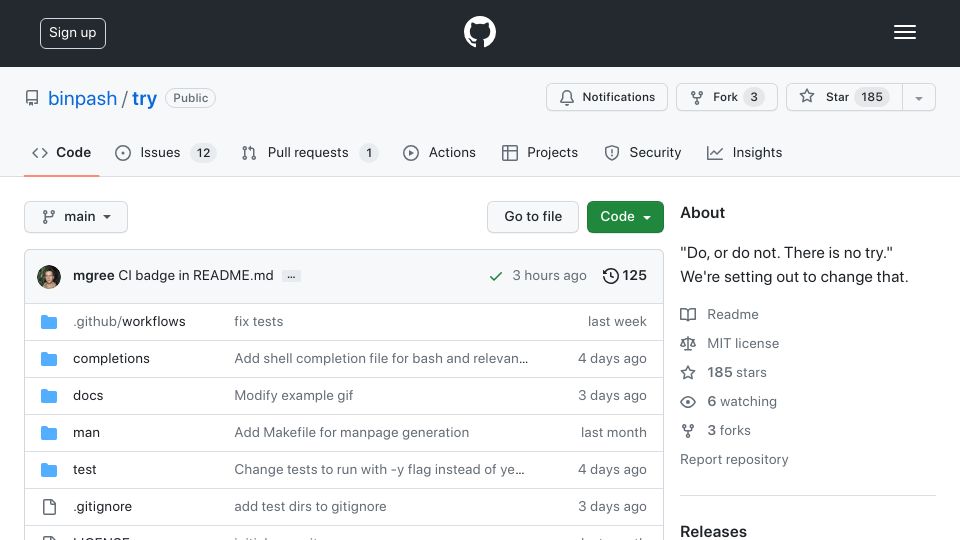Click the mgree avatar image

[49, 277]
